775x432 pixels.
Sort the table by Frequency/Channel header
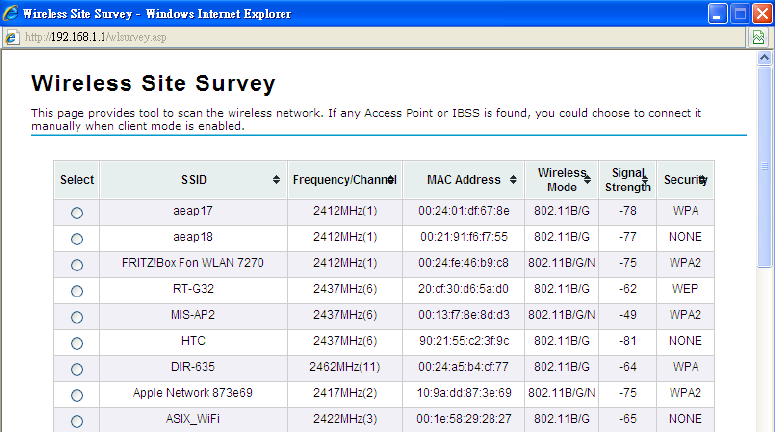(344, 180)
